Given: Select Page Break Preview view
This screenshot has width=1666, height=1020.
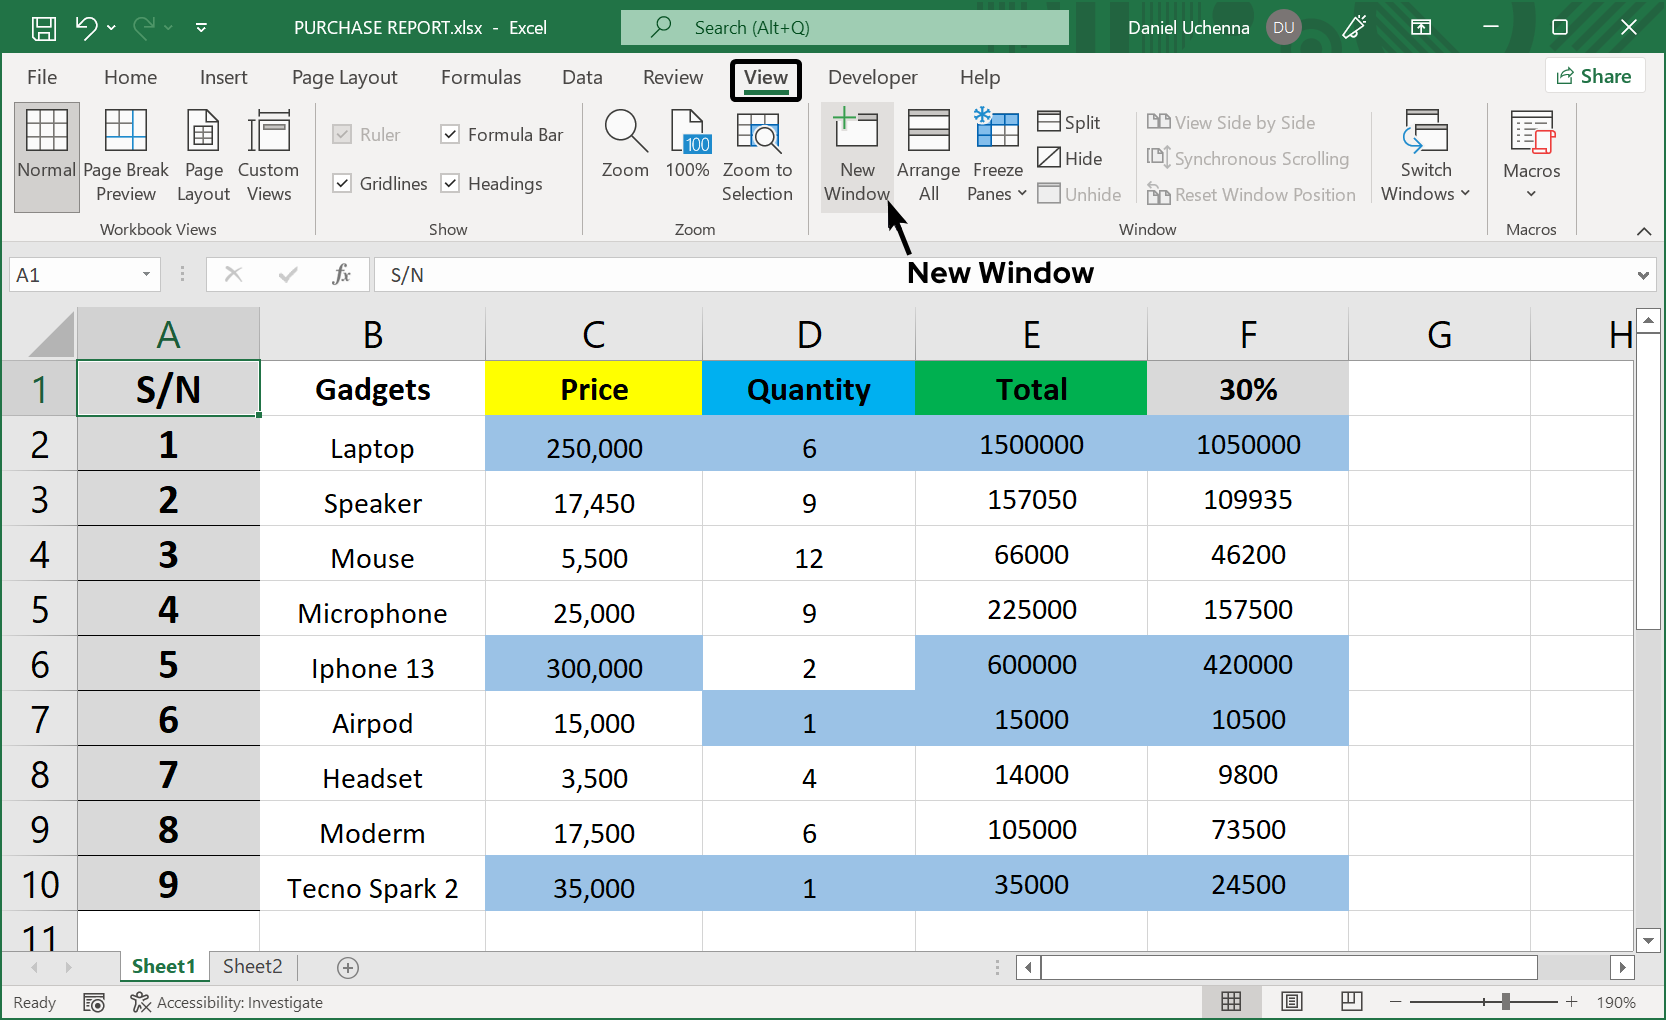Looking at the screenshot, I should coord(125,155).
